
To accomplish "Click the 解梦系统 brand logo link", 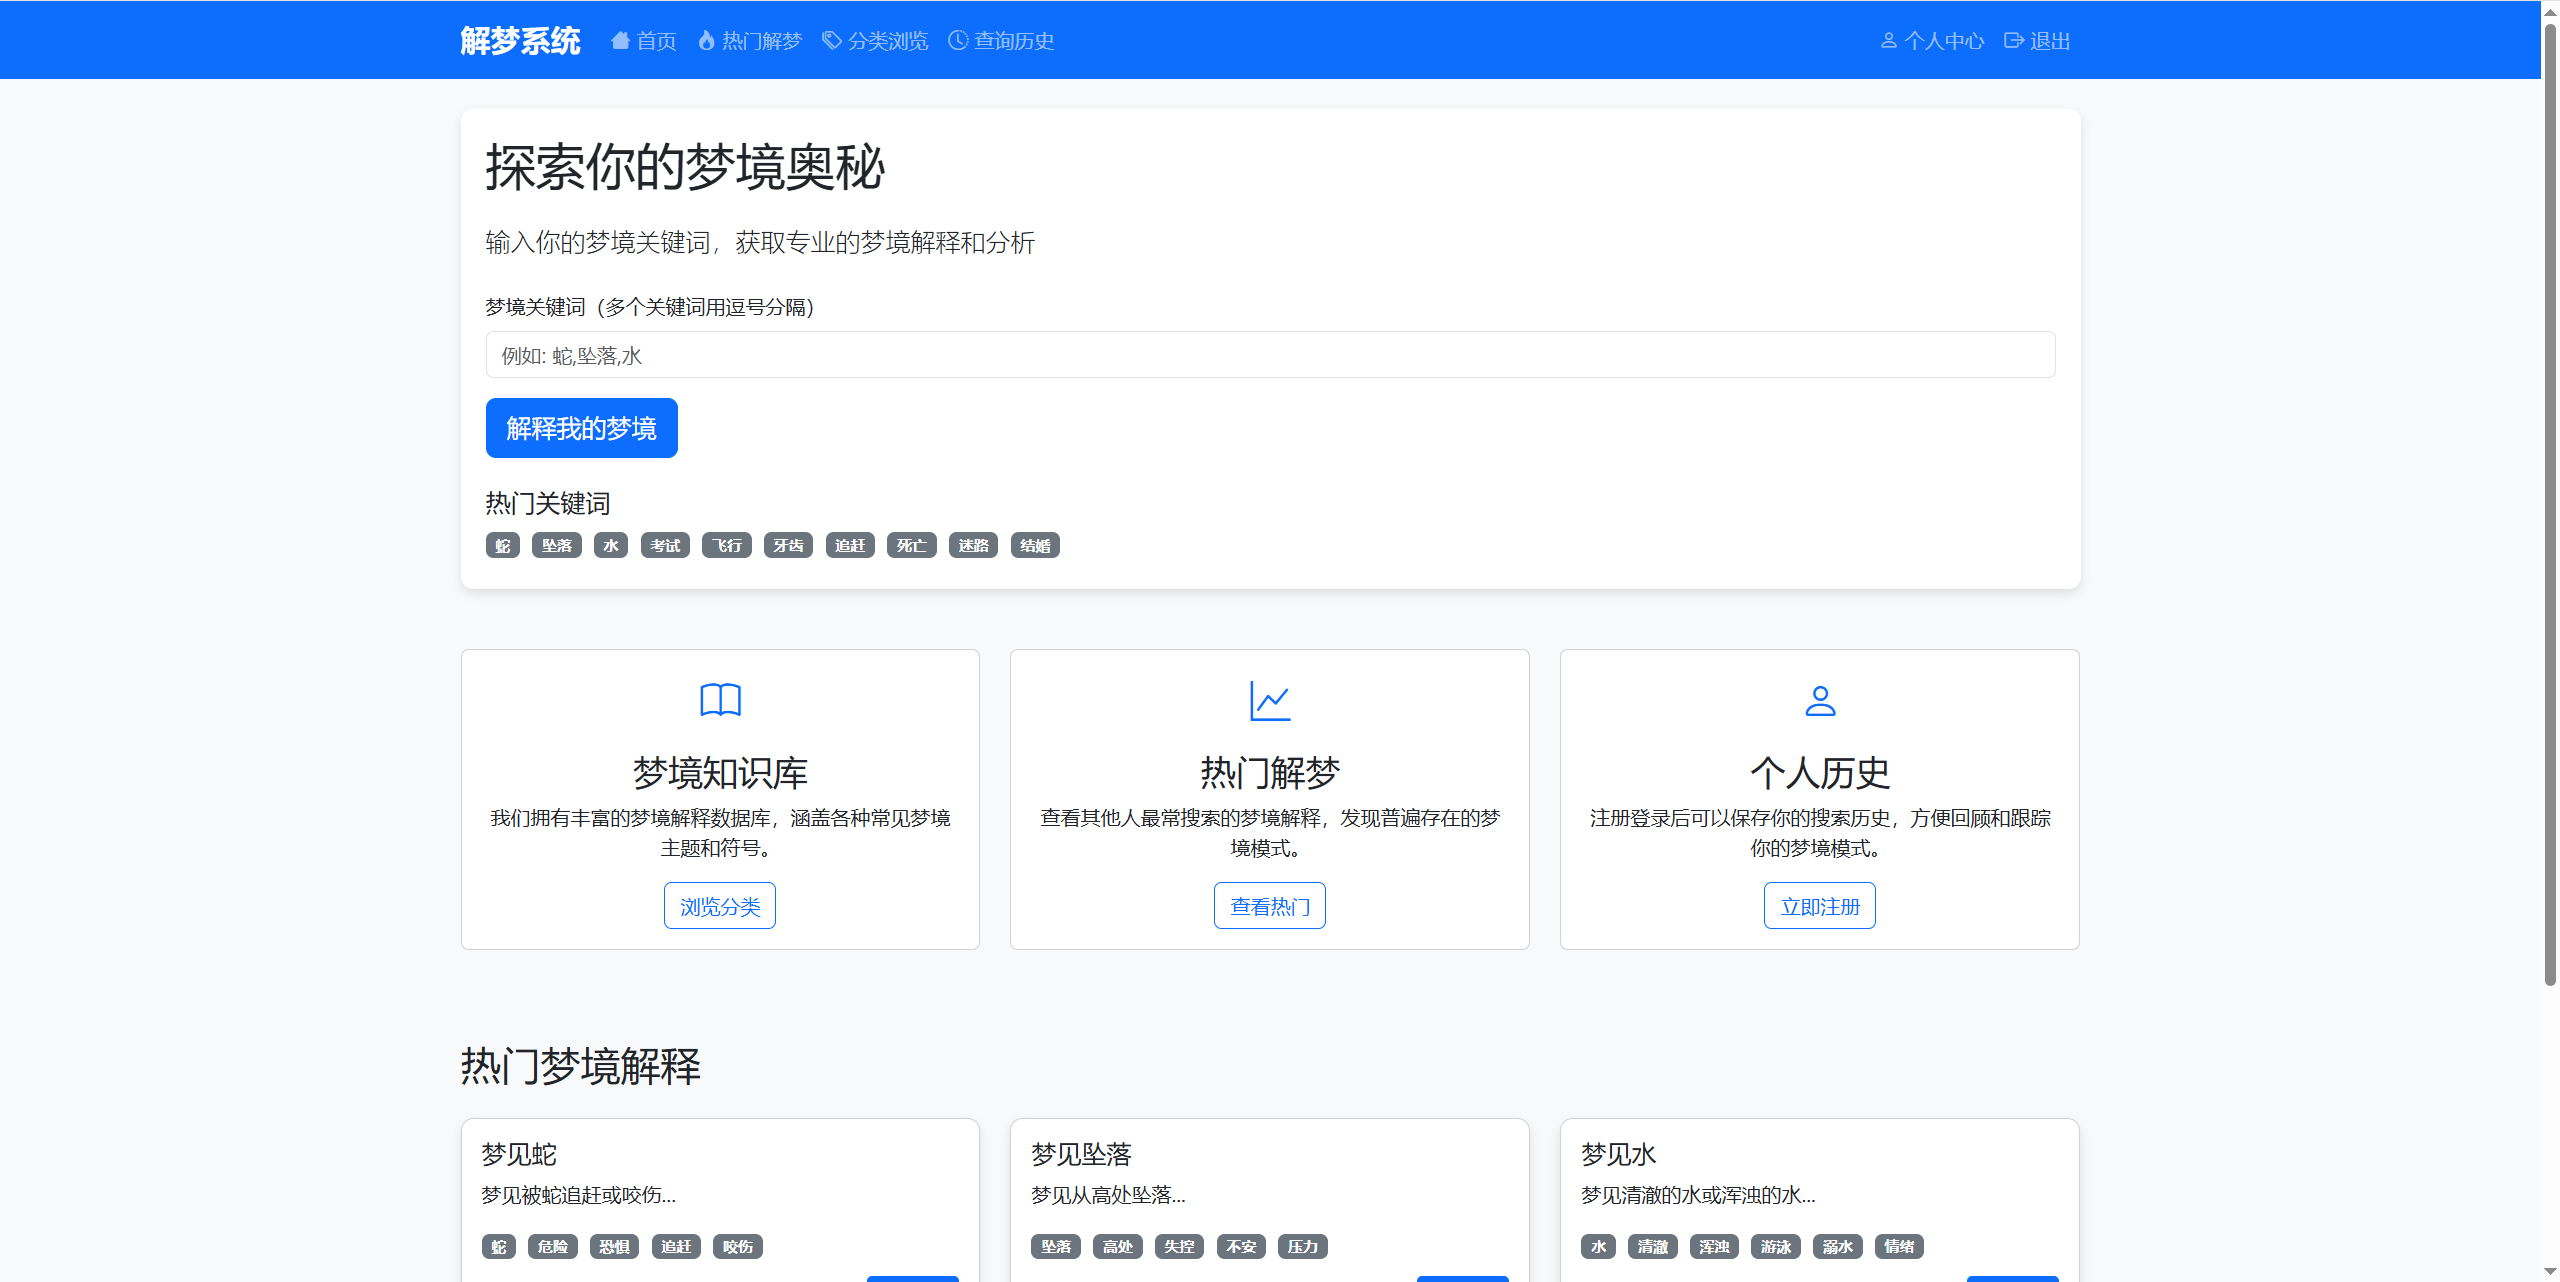I will (x=520, y=41).
